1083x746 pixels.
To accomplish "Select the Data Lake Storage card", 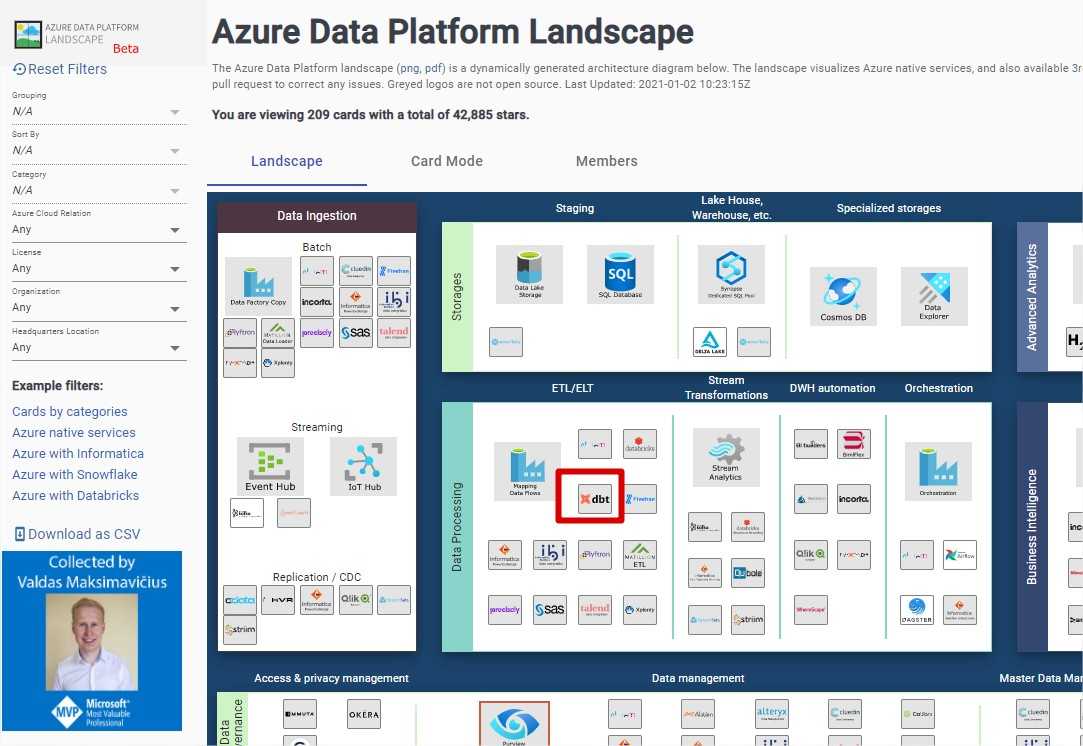I will click(529, 274).
